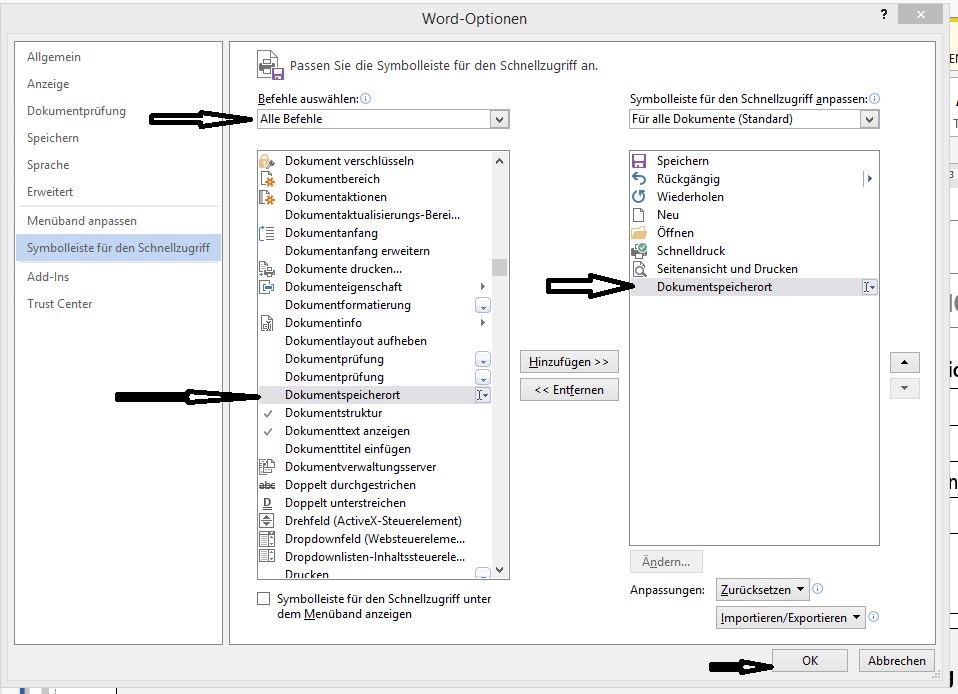Open the Importieren/Exportieren dropdown button
The width and height of the screenshot is (958, 694).
791,618
